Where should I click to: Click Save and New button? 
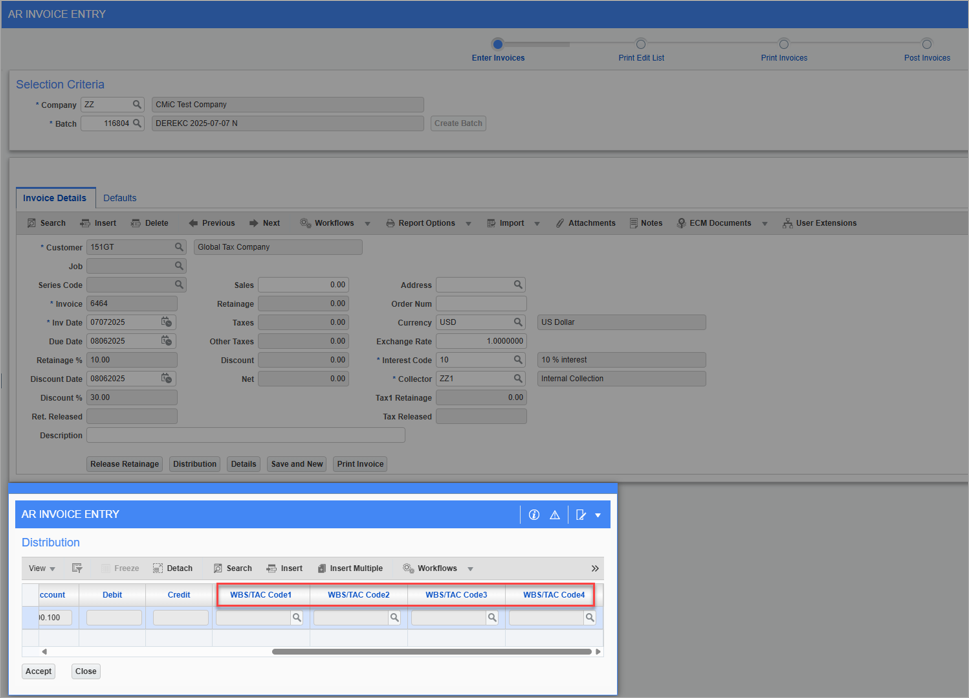tap(297, 464)
